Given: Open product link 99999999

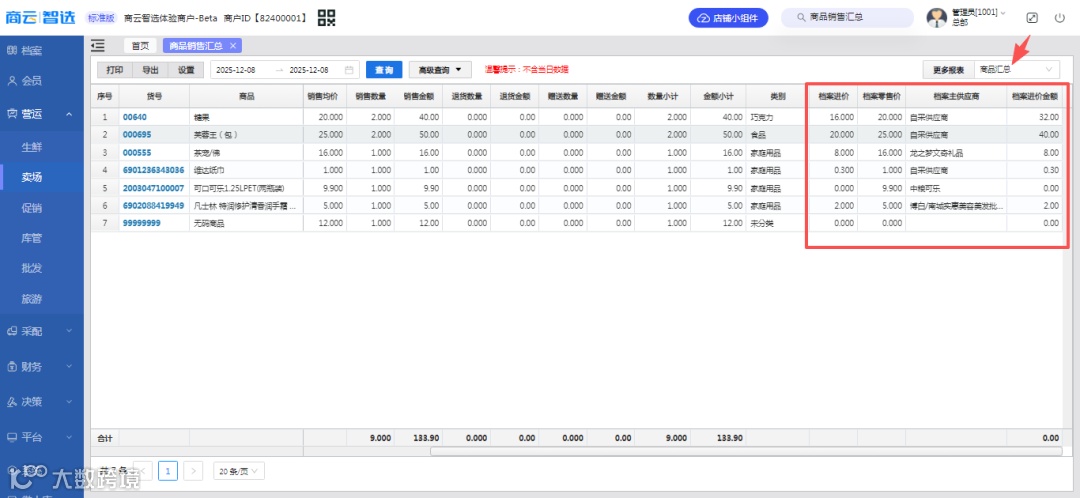Looking at the screenshot, I should [x=142, y=223].
